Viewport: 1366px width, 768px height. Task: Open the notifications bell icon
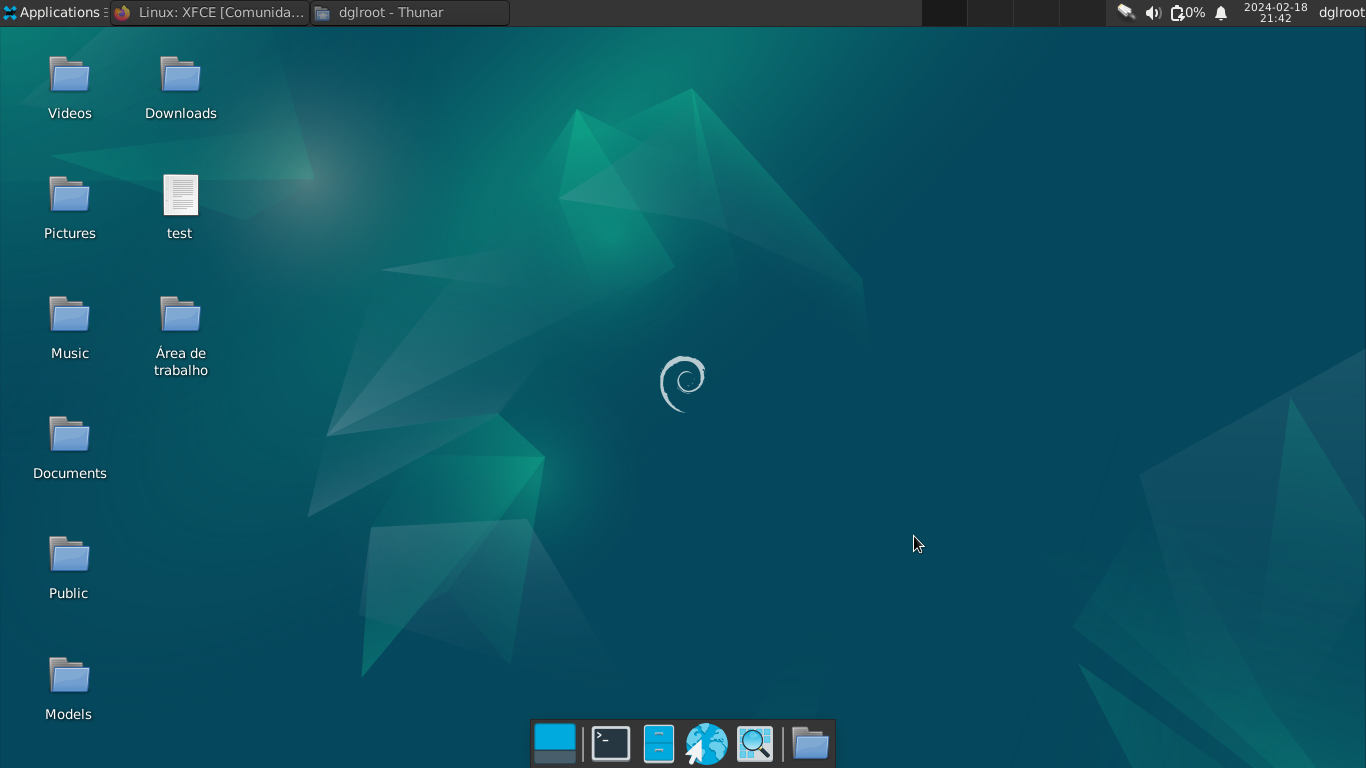tap(1221, 13)
